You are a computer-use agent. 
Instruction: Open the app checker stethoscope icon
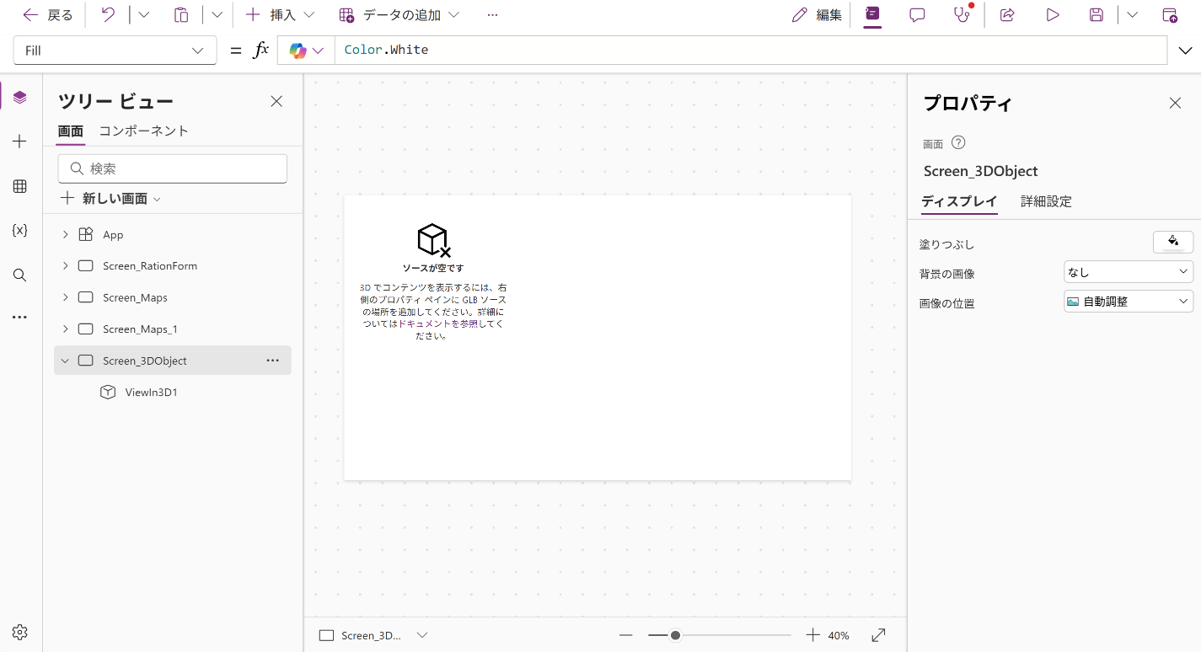(x=961, y=15)
